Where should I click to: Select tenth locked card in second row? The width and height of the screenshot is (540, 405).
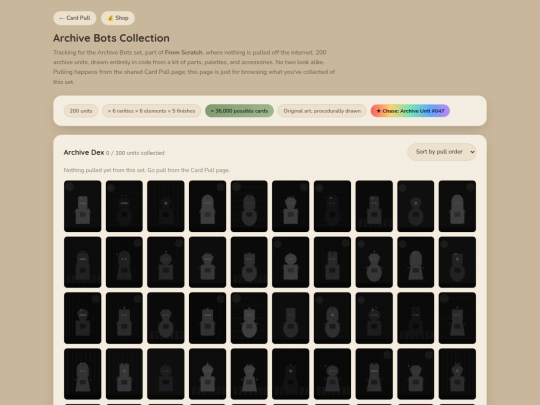(x=457, y=262)
